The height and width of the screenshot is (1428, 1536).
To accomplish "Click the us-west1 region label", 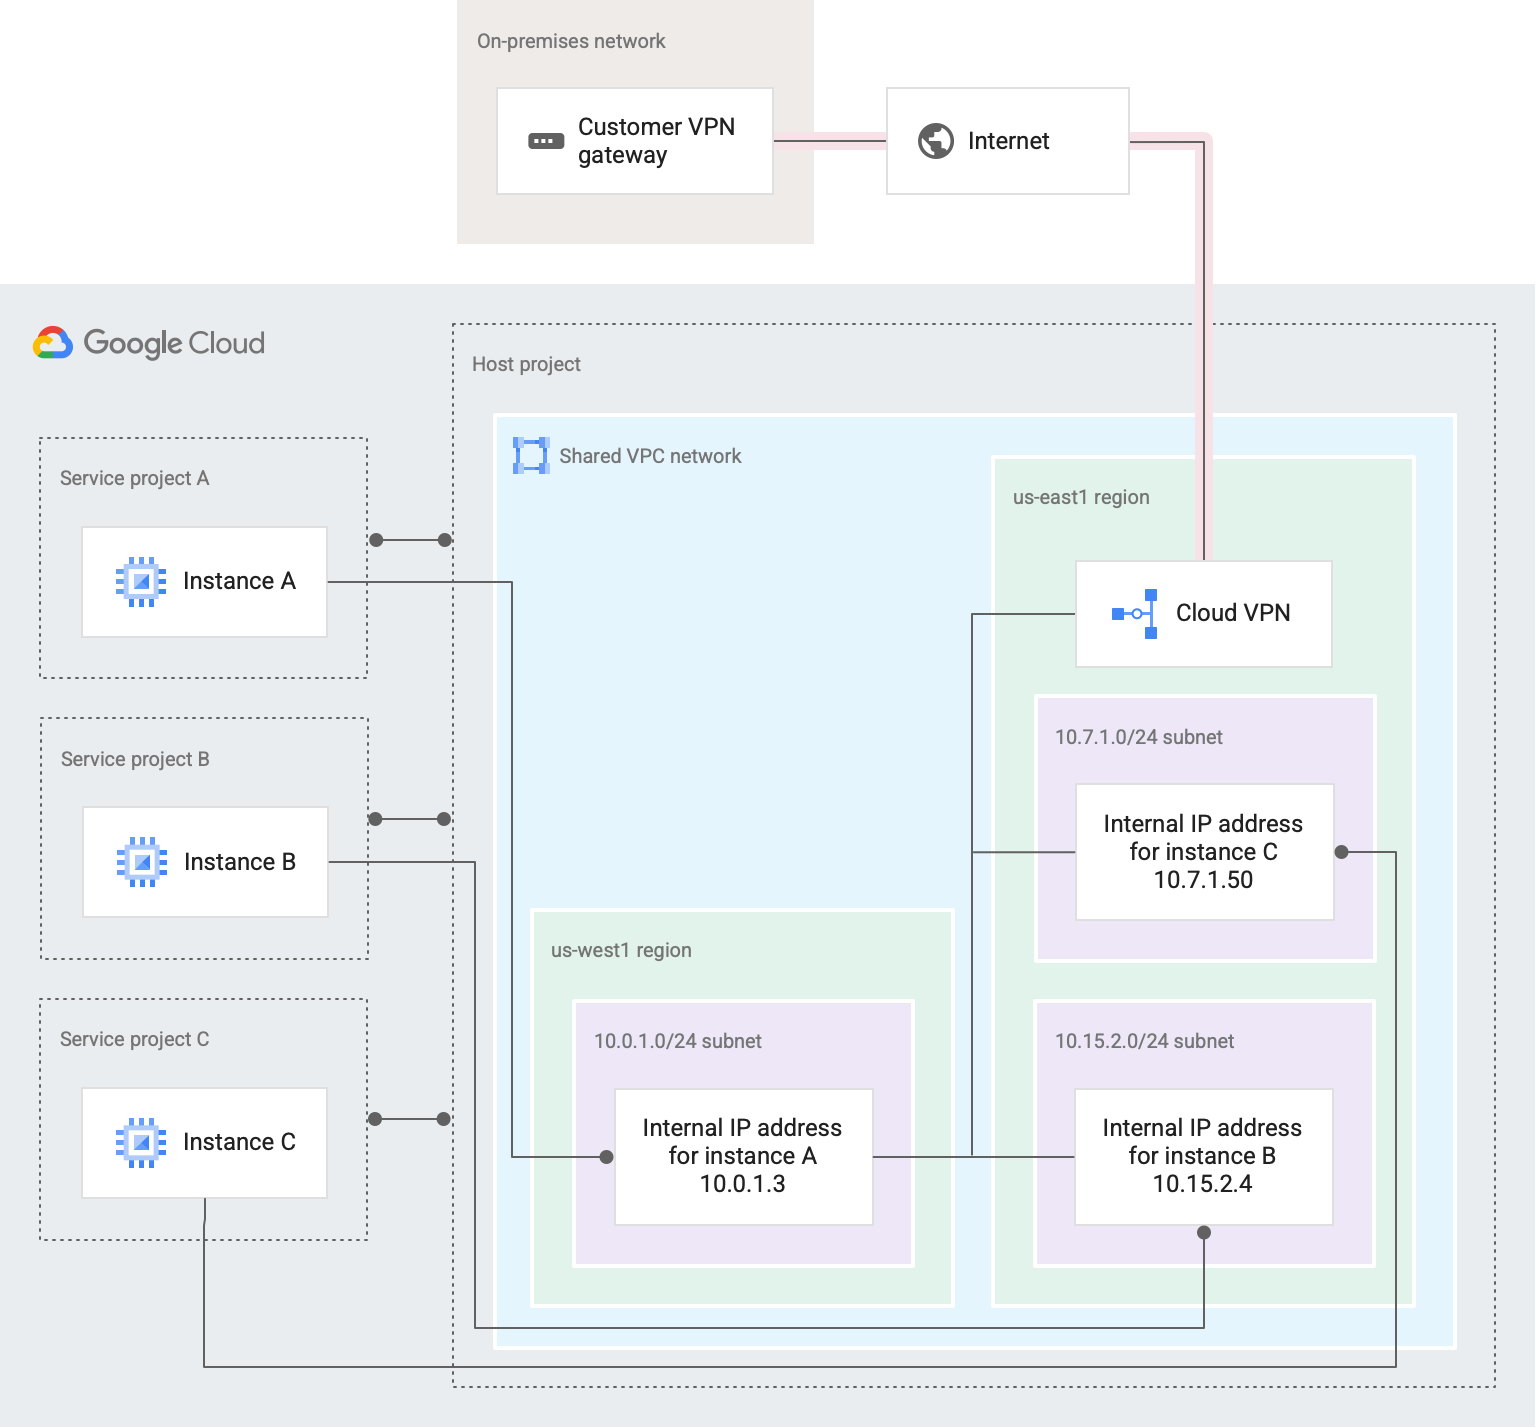I will [621, 950].
